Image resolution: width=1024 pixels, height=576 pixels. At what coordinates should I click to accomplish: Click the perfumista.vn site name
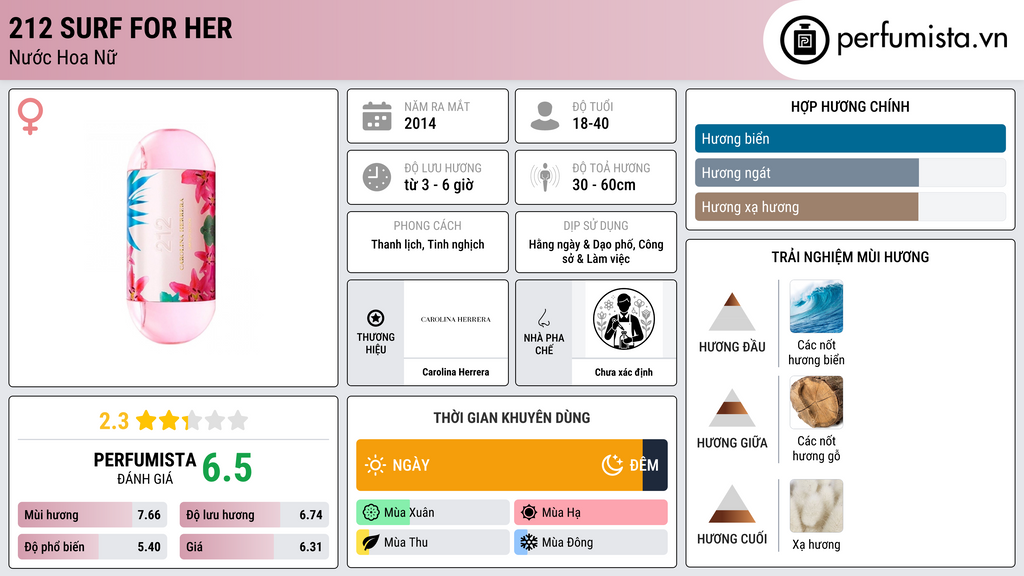coord(922,39)
